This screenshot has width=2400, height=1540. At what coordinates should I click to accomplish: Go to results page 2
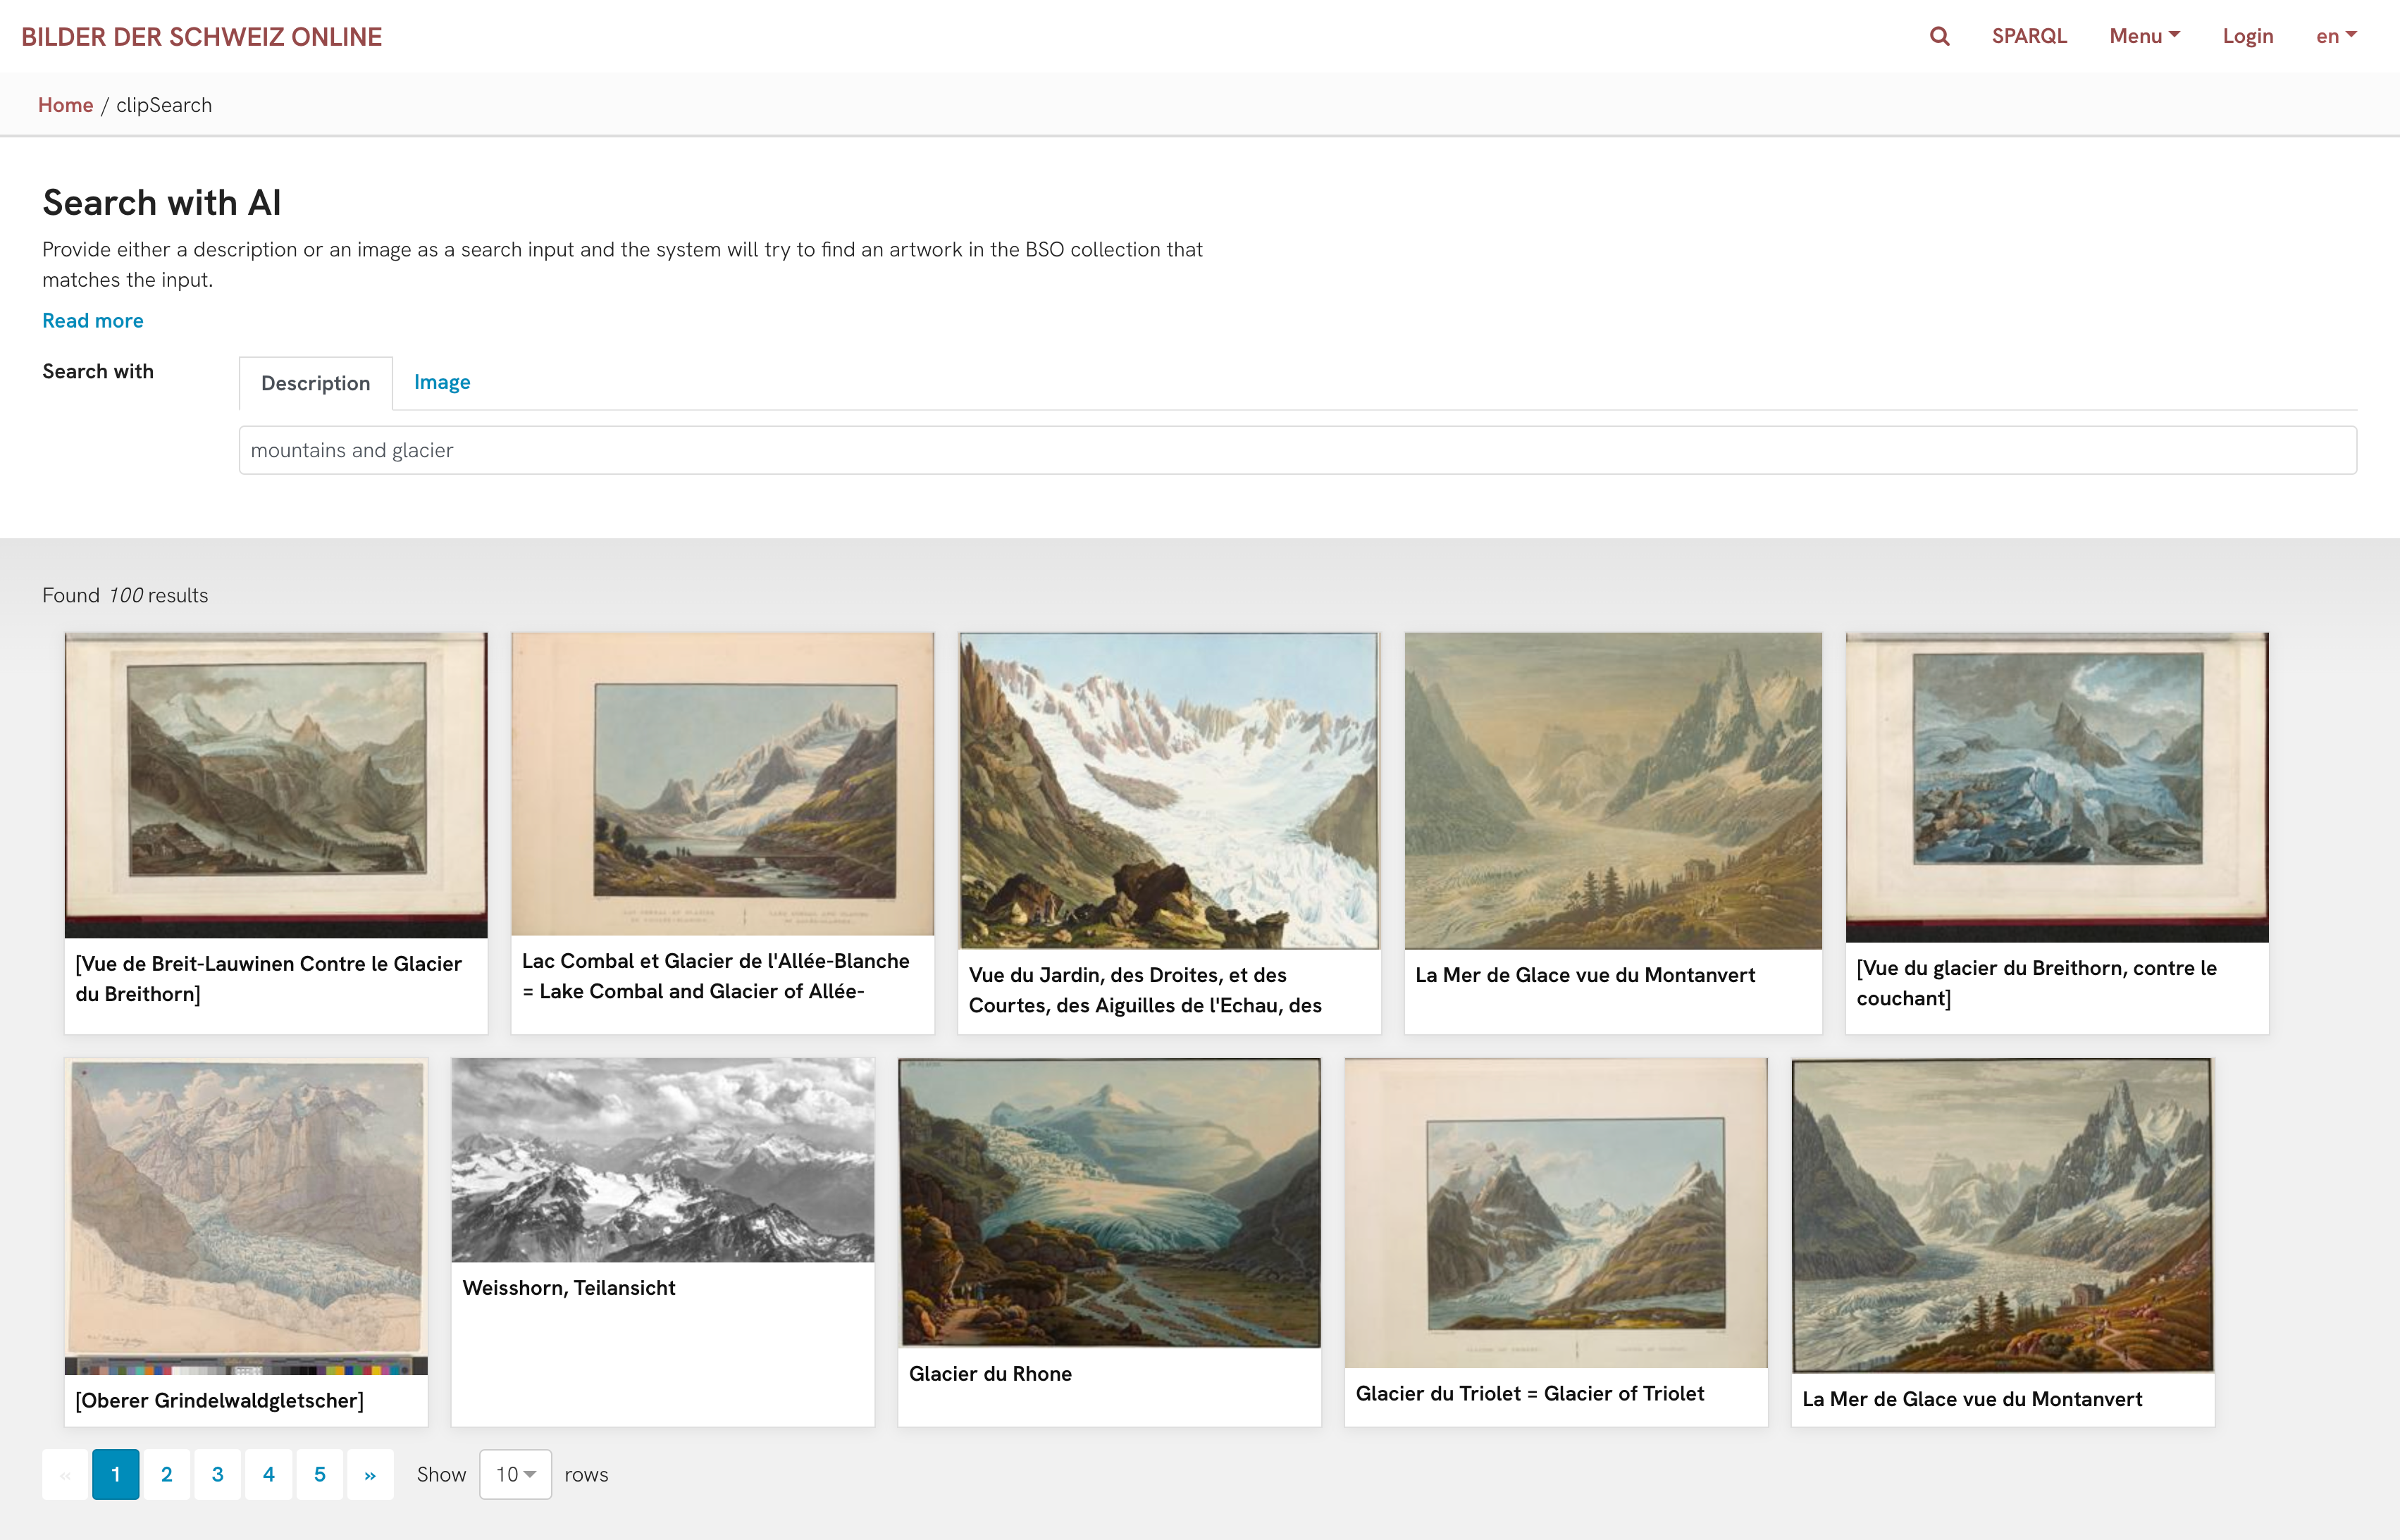167,1474
